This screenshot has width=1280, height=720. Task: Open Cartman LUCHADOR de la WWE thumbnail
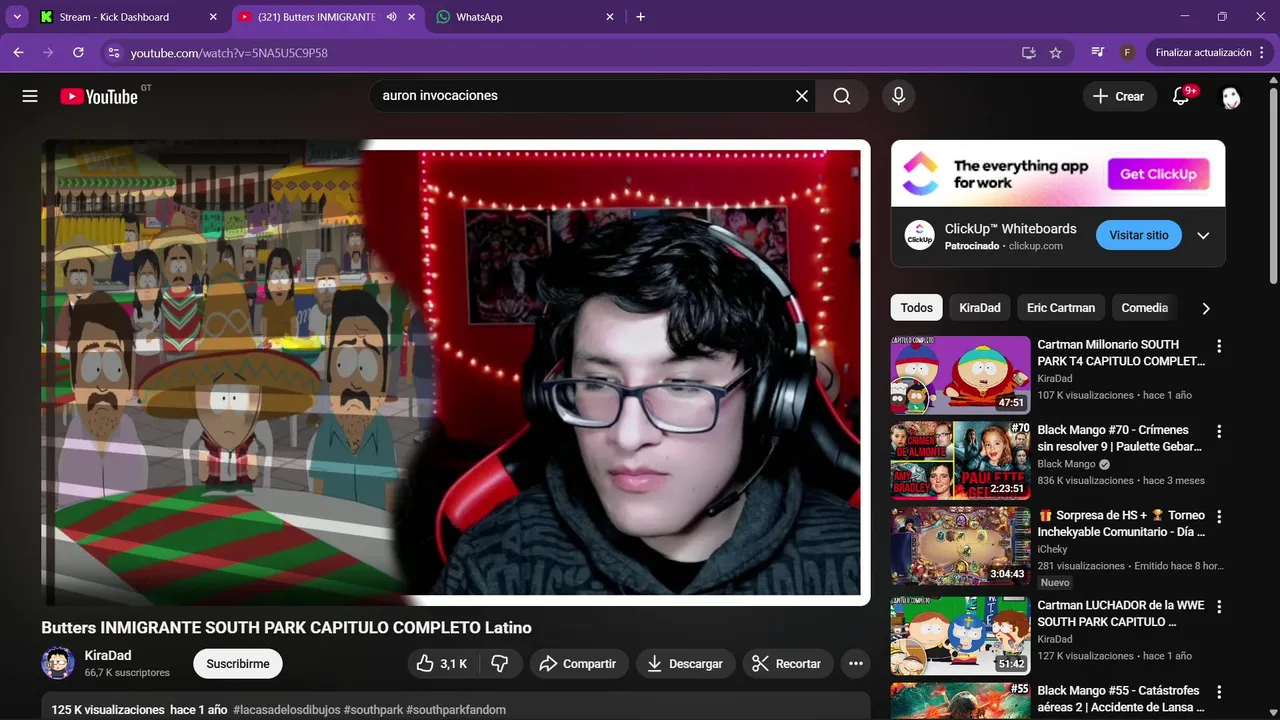pos(960,636)
